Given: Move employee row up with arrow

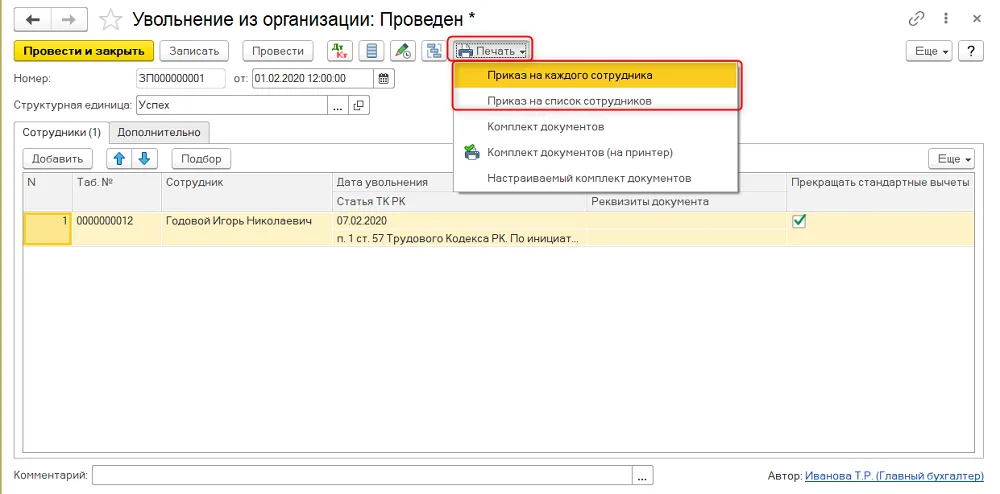Looking at the screenshot, I should [x=119, y=159].
